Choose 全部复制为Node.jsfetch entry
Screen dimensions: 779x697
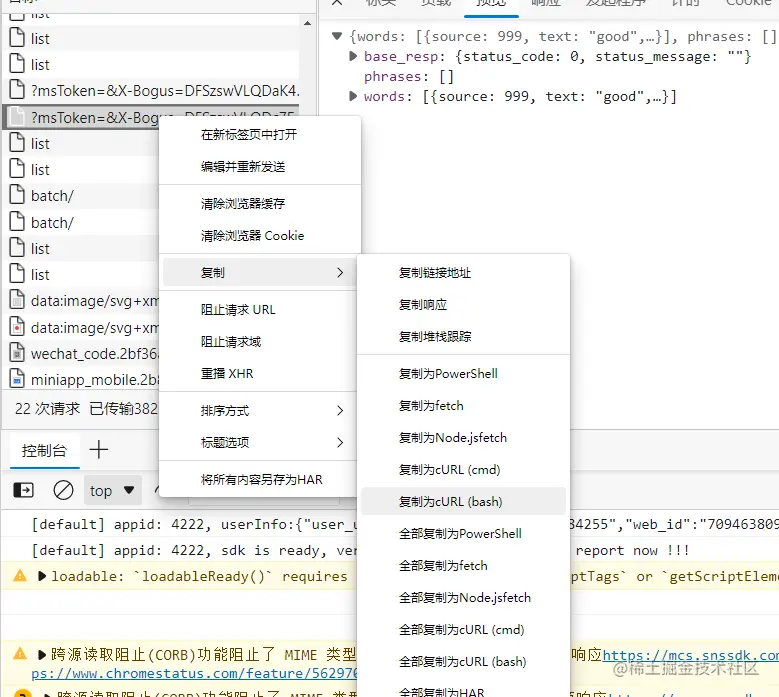463,598
